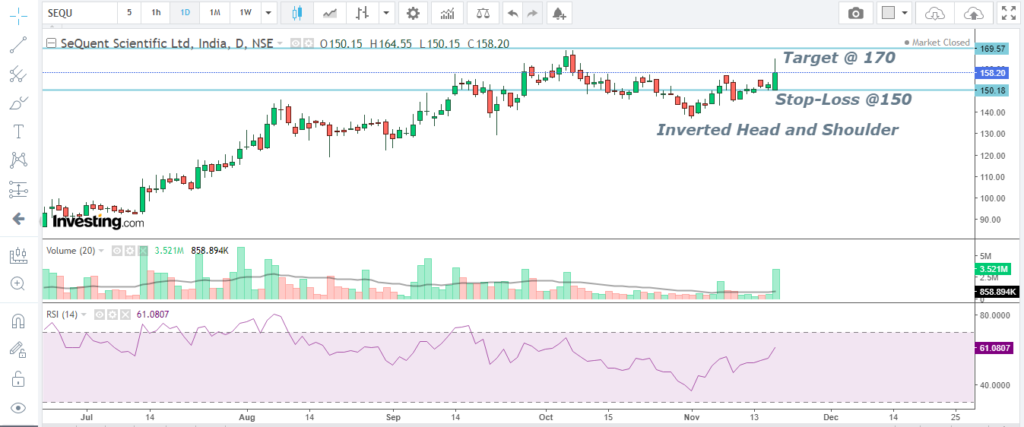The width and height of the screenshot is (1024, 427).
Task: Hide all drawings using the eye icon
Action: [17, 408]
